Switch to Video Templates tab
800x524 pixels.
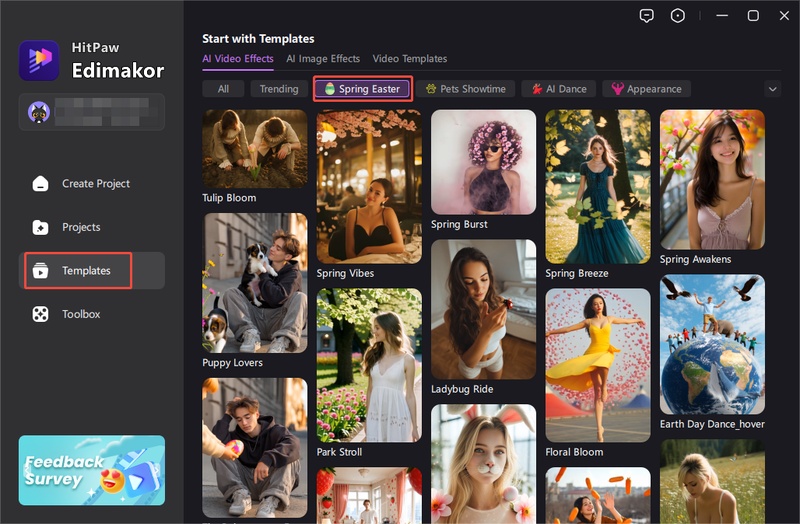410,59
